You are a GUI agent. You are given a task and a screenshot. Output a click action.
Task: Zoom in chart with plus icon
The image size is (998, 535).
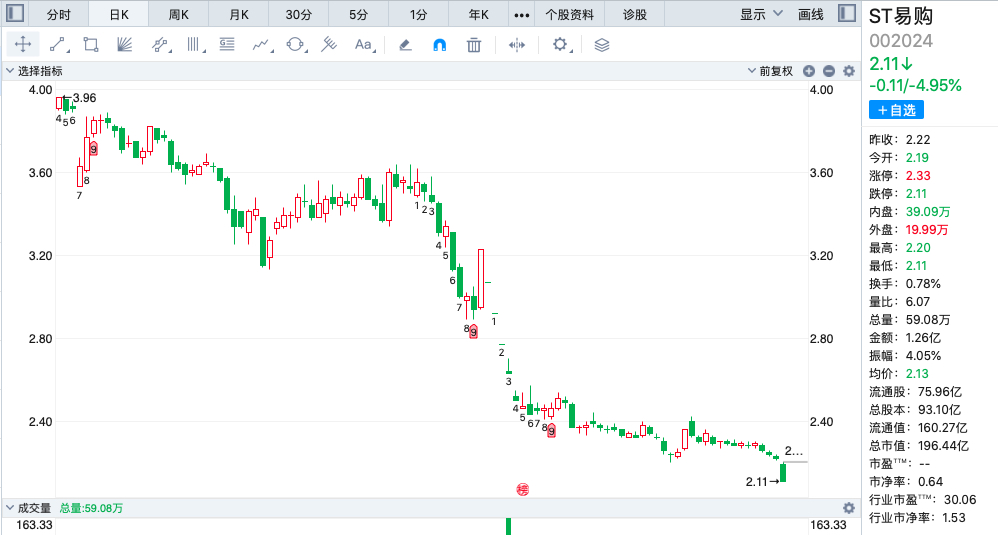pyautogui.click(x=809, y=71)
